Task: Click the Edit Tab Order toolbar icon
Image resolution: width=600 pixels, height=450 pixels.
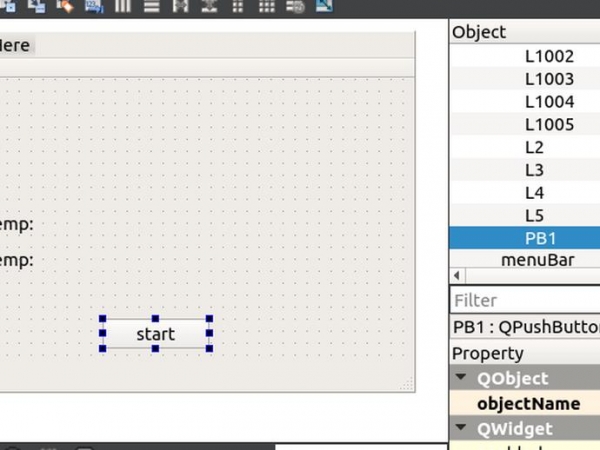Action: (x=94, y=6)
